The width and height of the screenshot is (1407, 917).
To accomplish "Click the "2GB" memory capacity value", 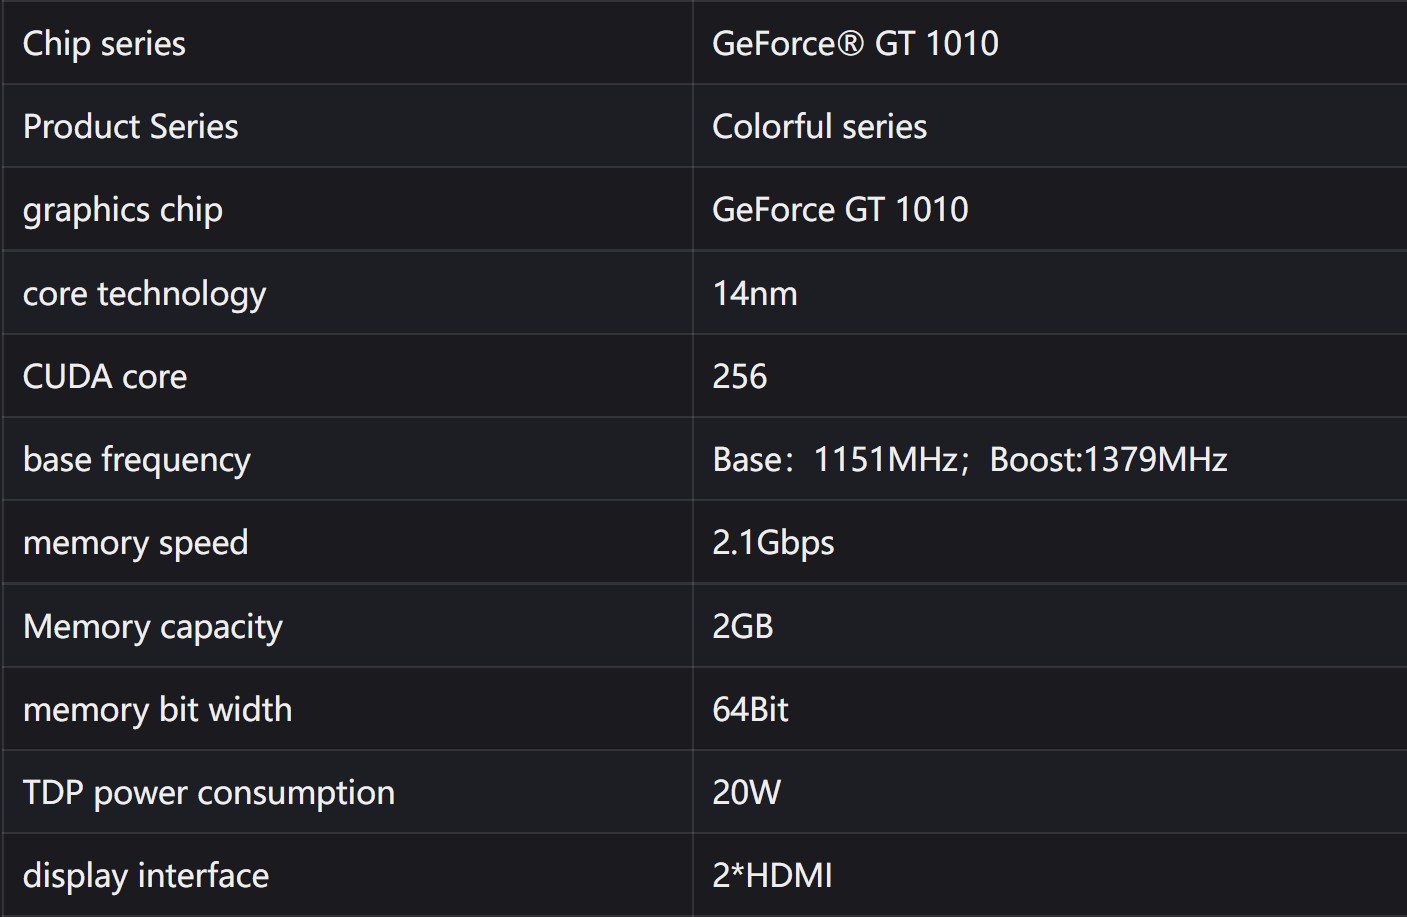I will click(742, 627).
